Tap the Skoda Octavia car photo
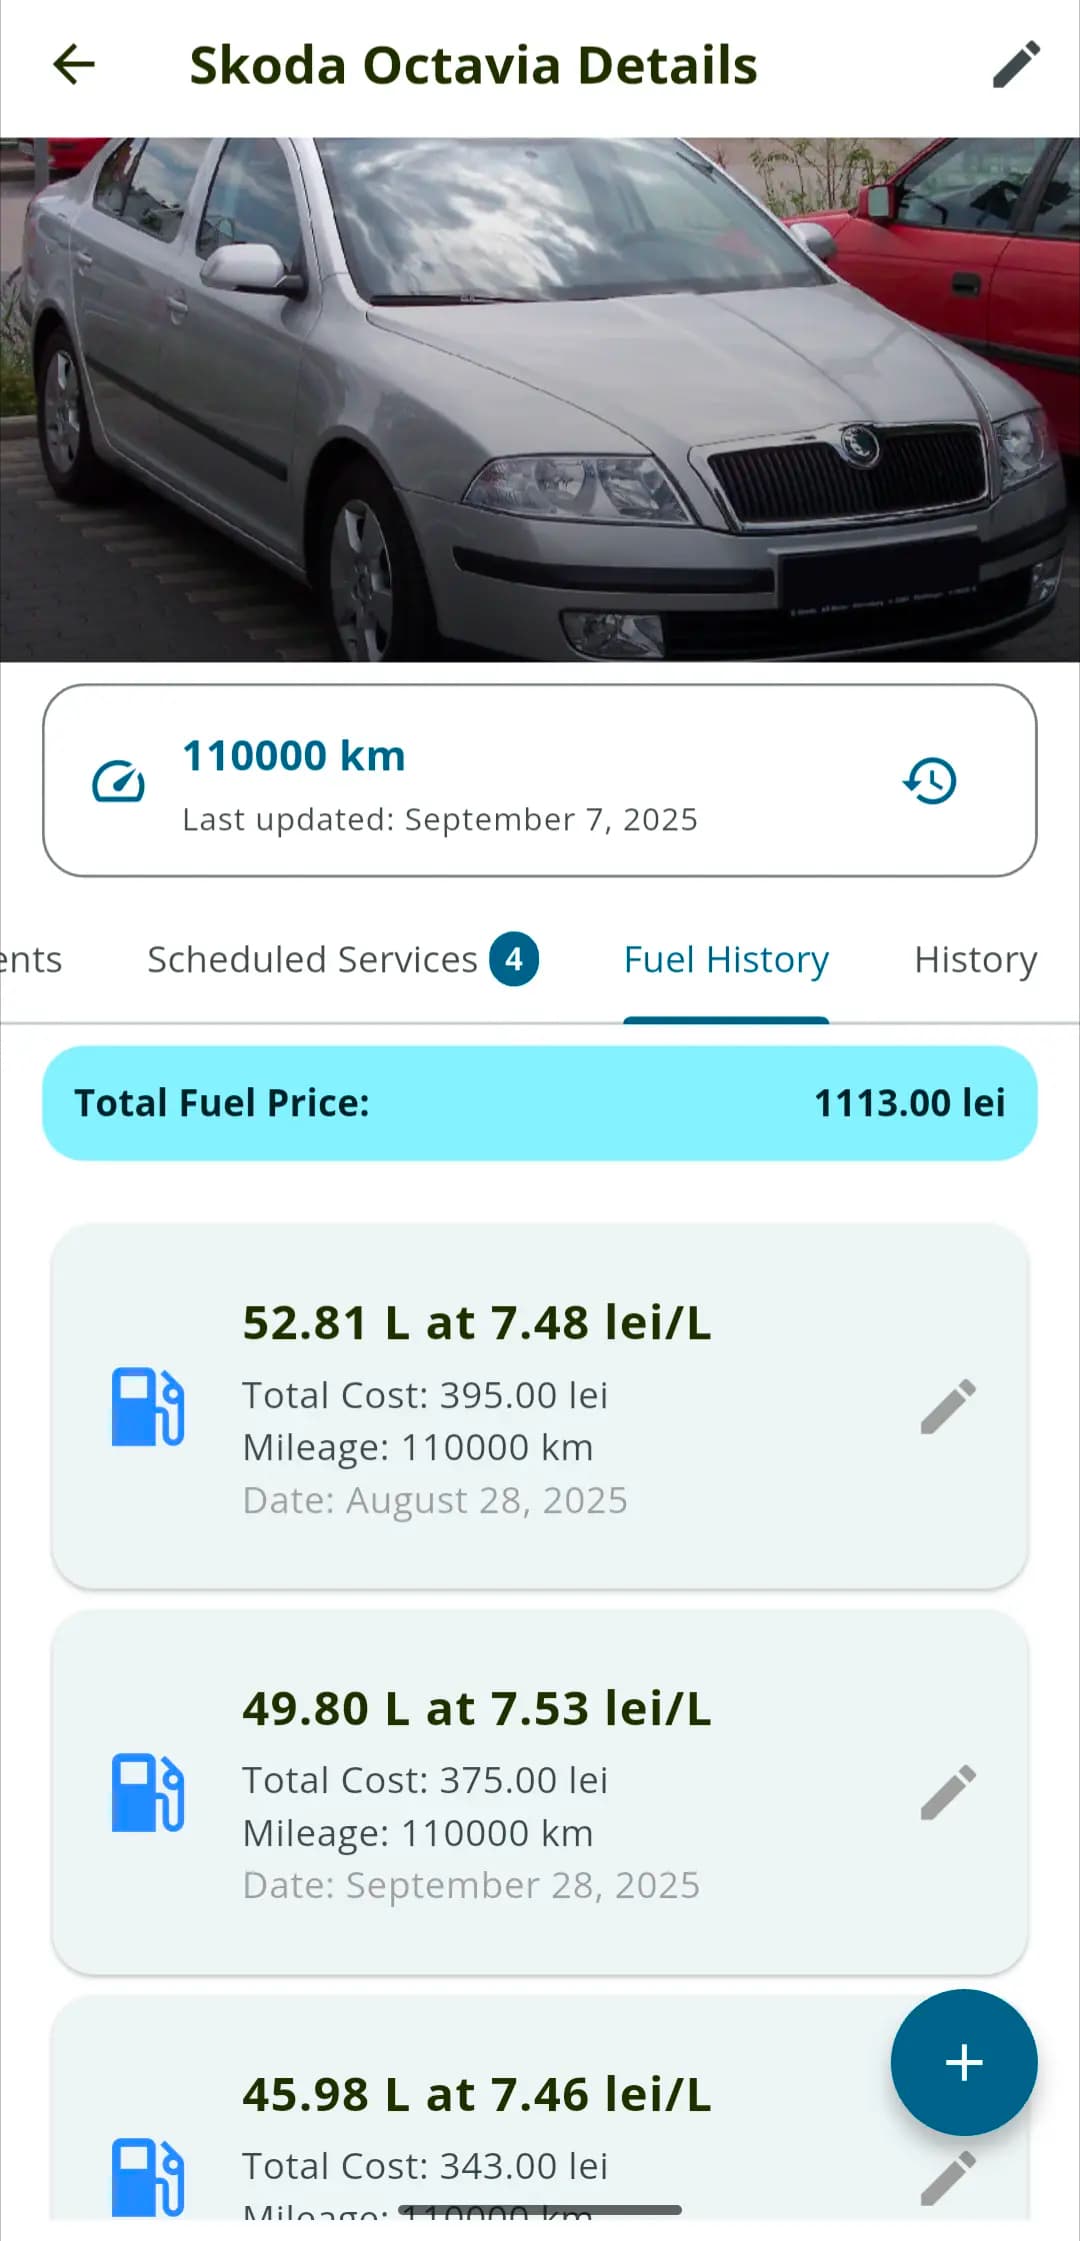This screenshot has height=2241, width=1080. 540,399
